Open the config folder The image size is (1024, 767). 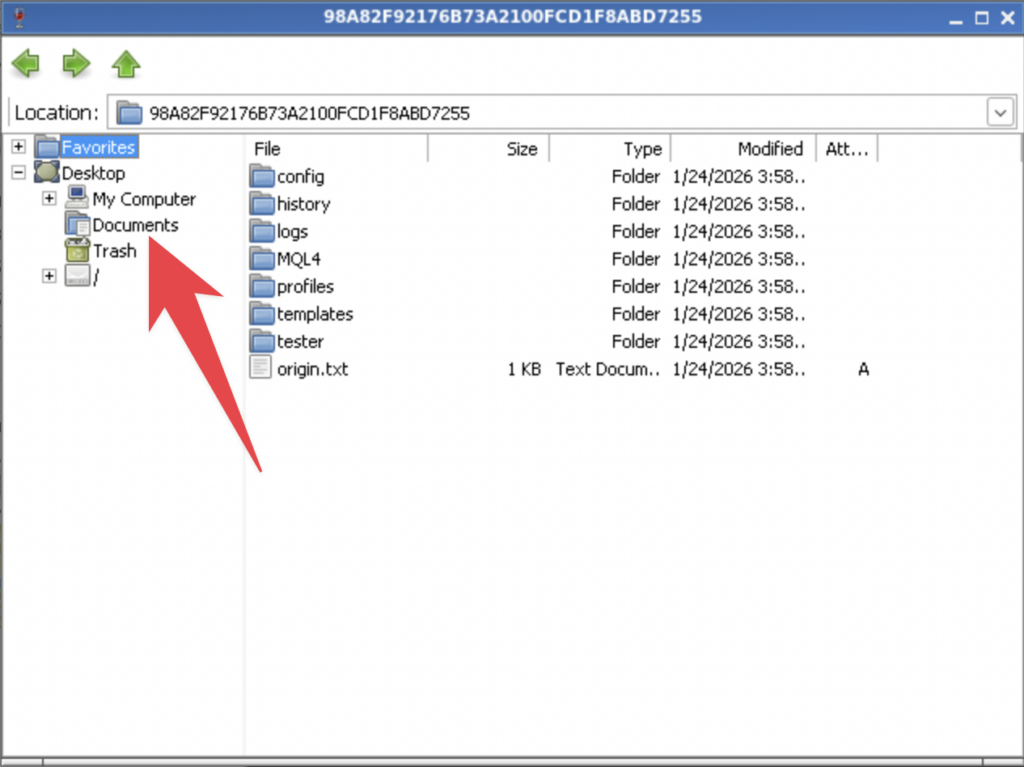(300, 177)
